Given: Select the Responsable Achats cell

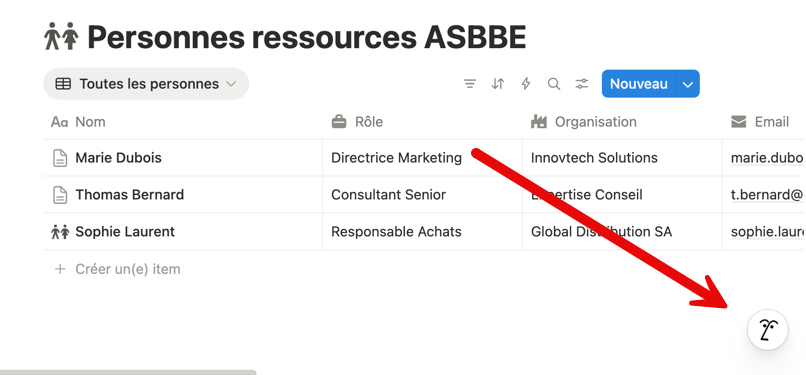Looking at the screenshot, I should click(423, 232).
